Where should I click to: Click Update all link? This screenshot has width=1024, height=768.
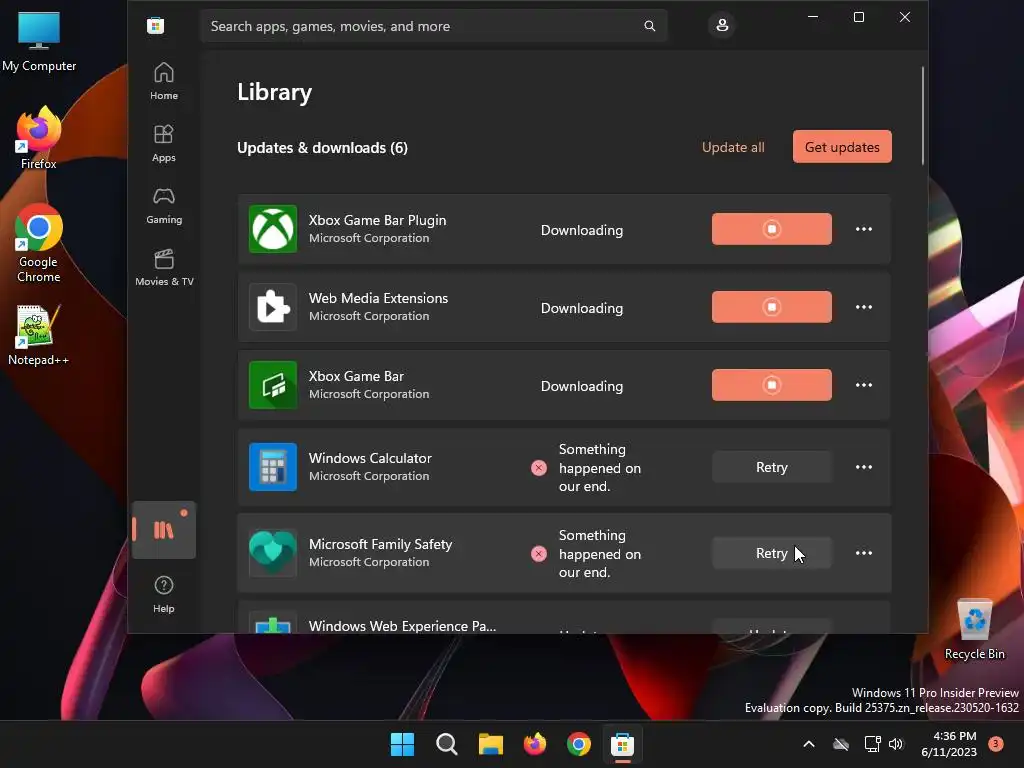click(733, 147)
